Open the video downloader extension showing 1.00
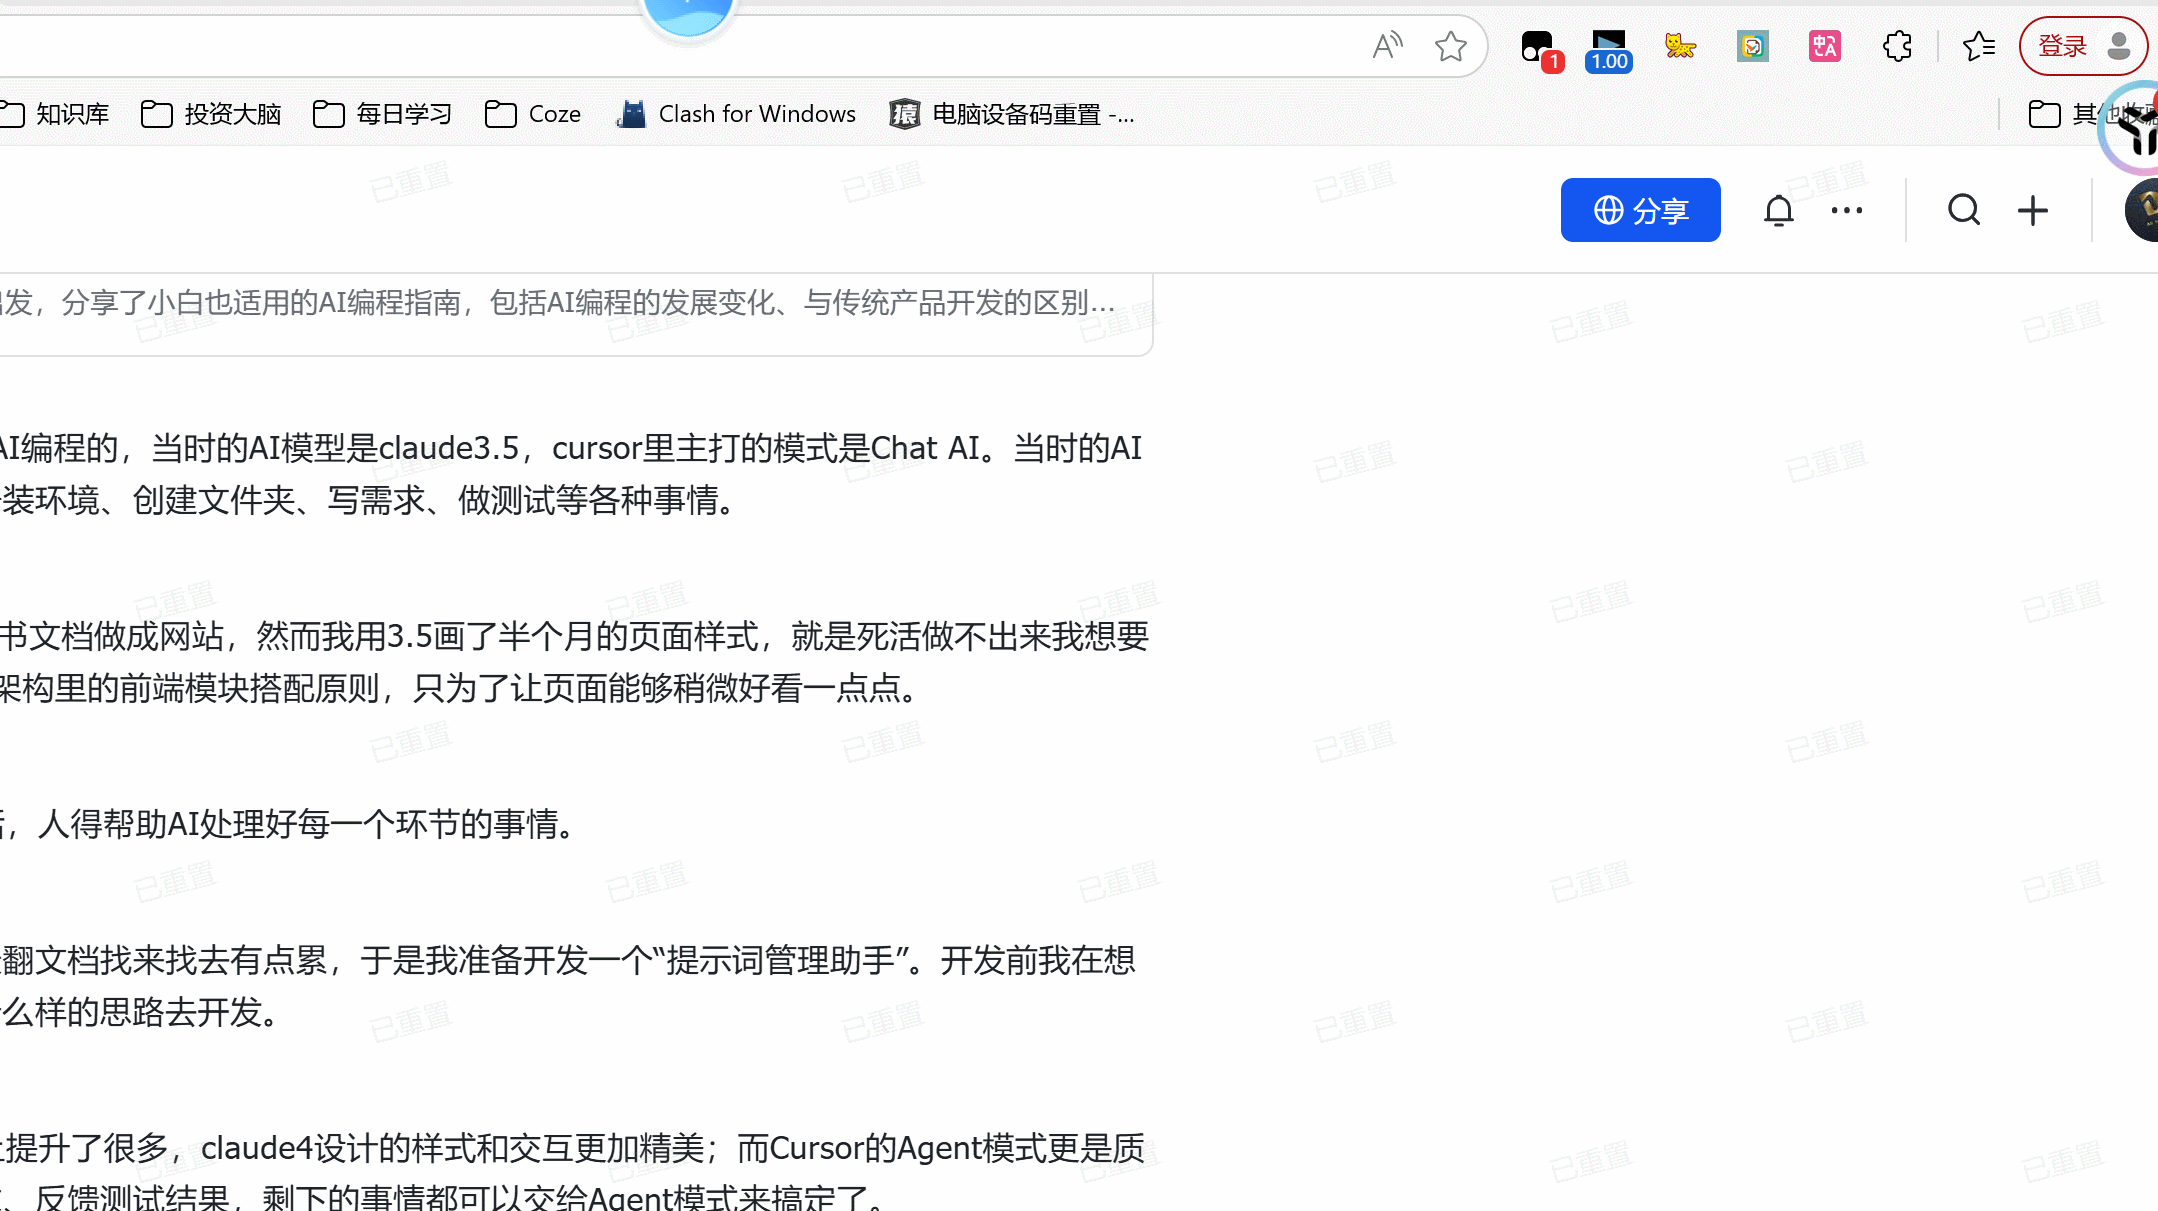This screenshot has width=2158, height=1211. pyautogui.click(x=1607, y=46)
